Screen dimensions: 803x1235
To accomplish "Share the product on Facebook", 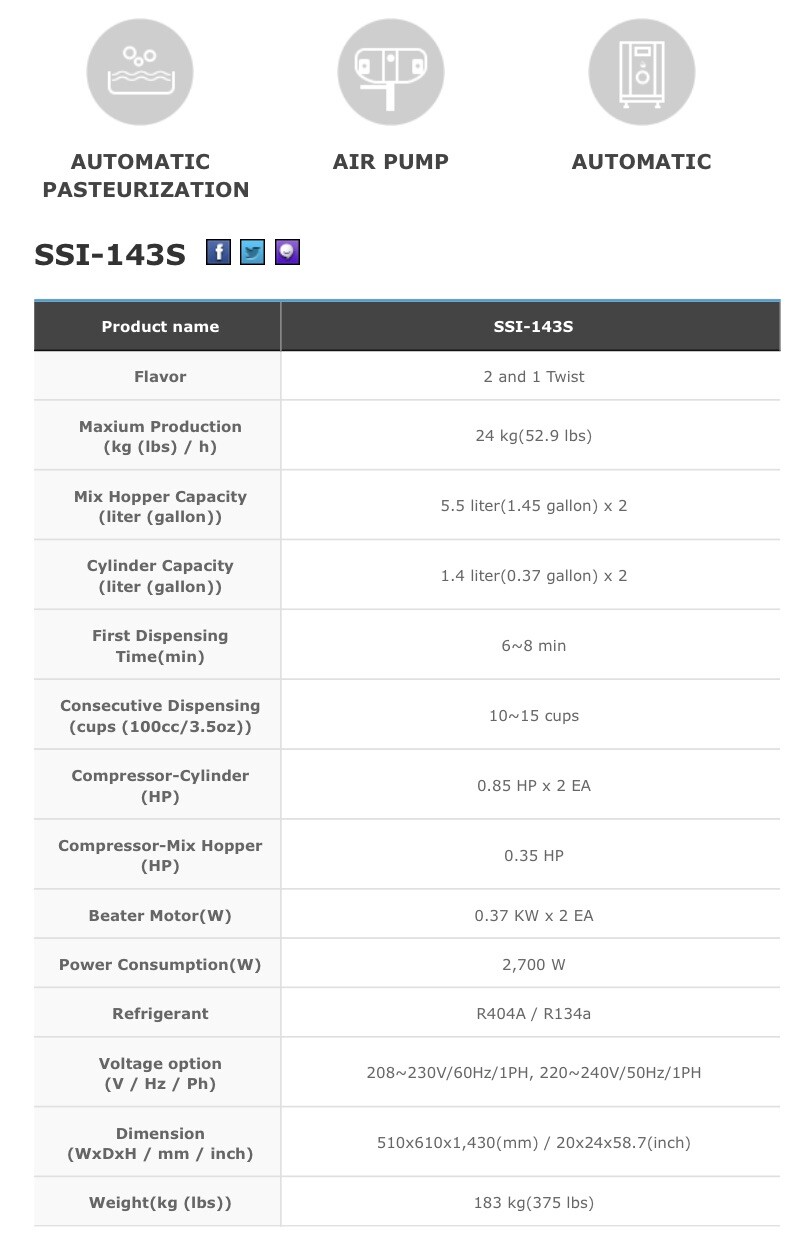I will click(x=218, y=252).
